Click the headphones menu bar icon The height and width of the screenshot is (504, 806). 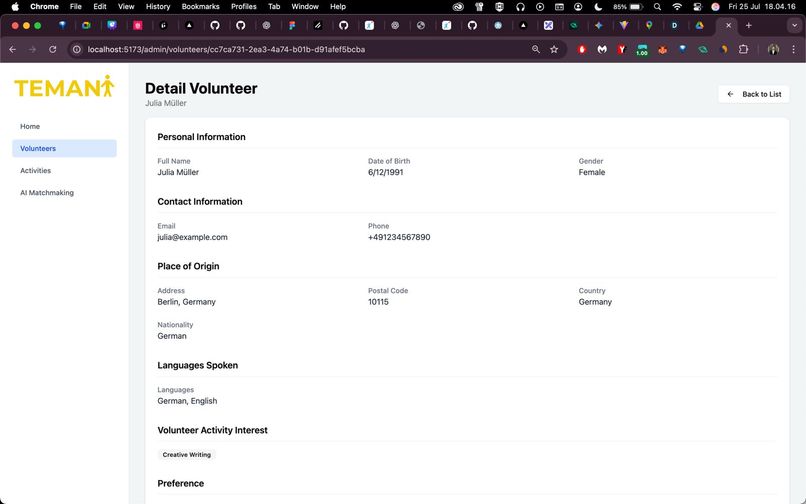[x=520, y=7]
